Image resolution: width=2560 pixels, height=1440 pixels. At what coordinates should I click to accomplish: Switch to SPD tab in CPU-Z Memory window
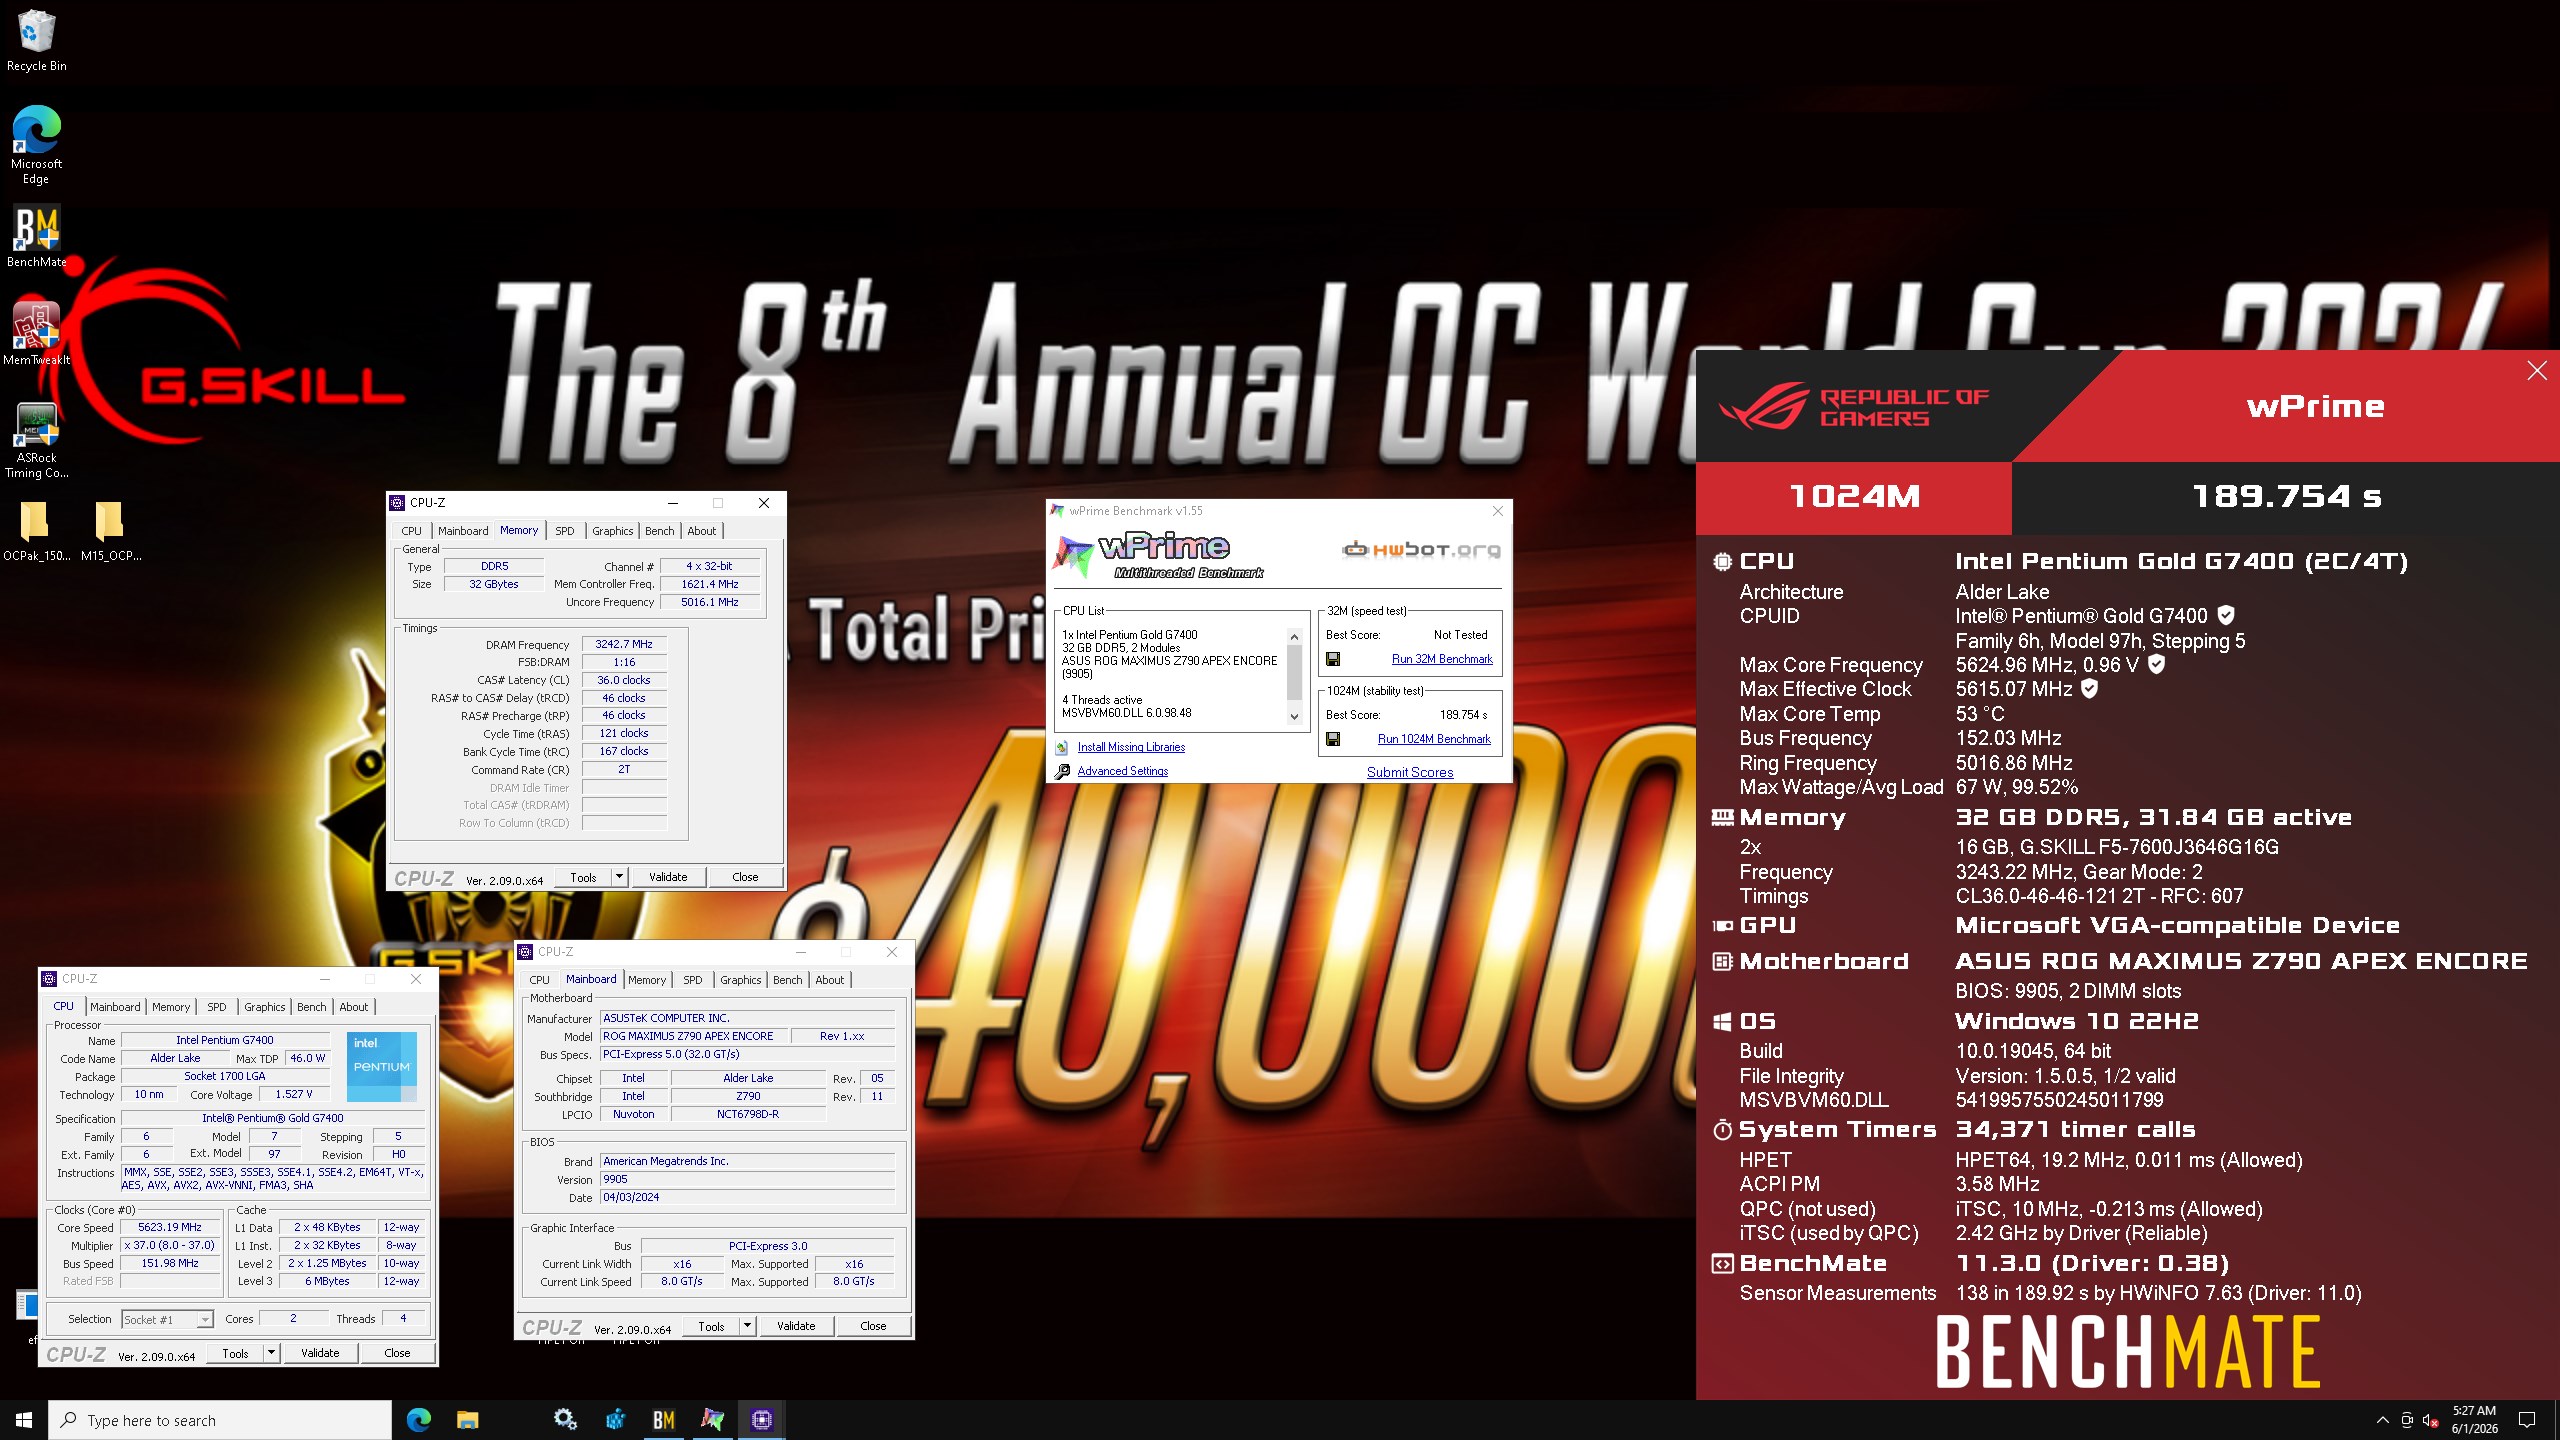coord(565,531)
